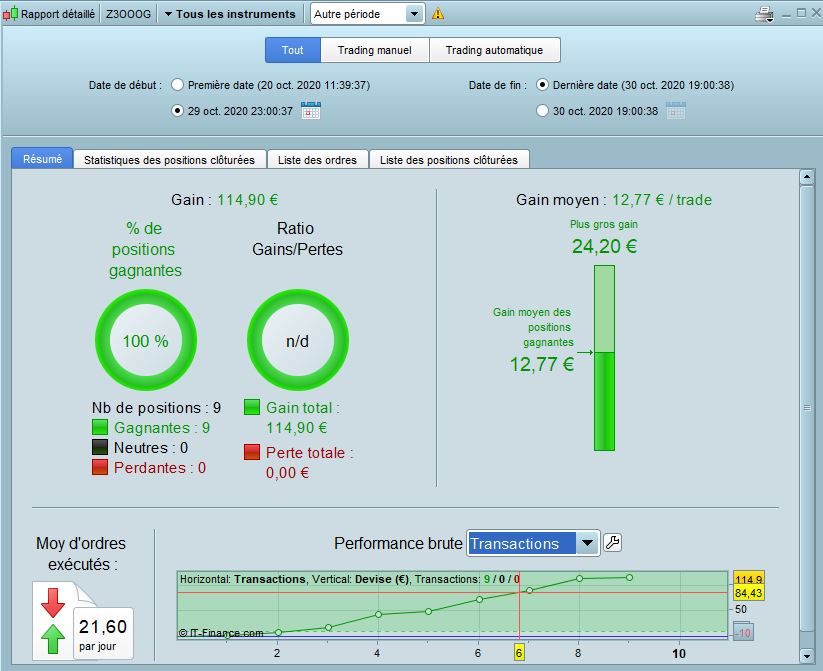
Task: Select the 29 oct. 2020 start date option
Action: pyautogui.click(x=177, y=111)
